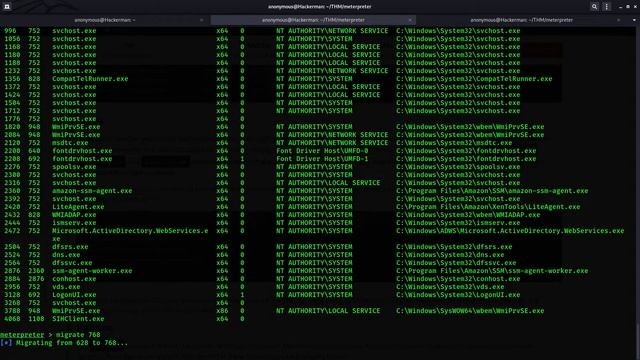Click the dfsrs.exe process name
Viewport: 640px width, 360px height.
tap(70, 247)
